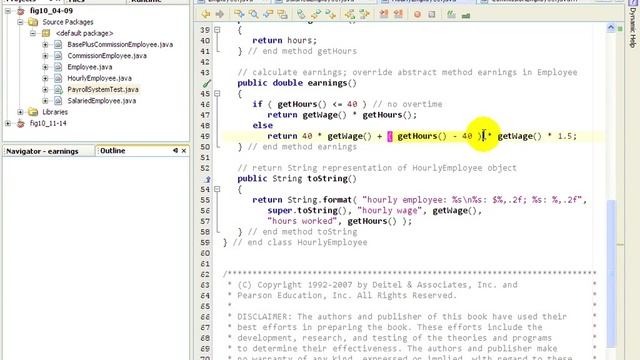The height and width of the screenshot is (360, 640).
Task: Click '"hours worked"' string on line 57
Action: pos(302,221)
